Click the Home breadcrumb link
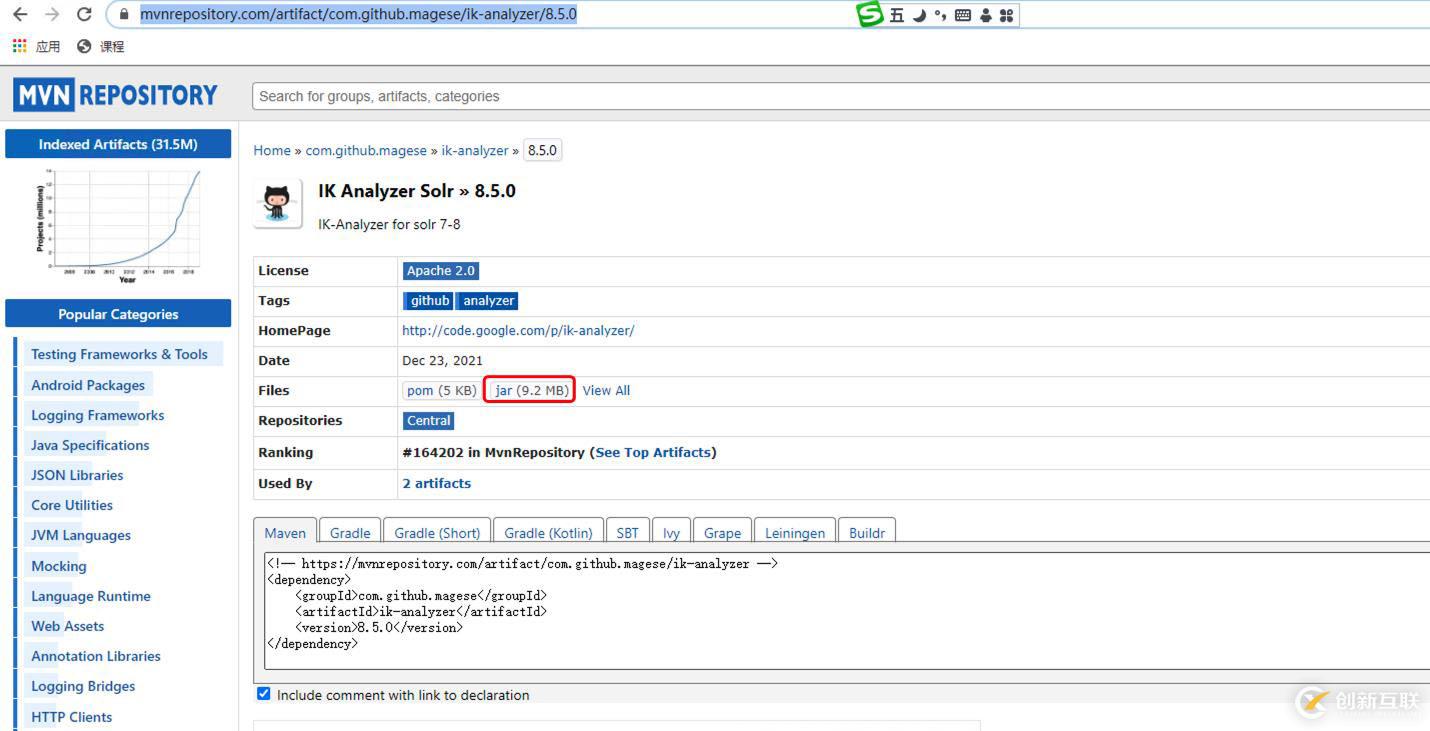1430x731 pixels. [x=272, y=150]
